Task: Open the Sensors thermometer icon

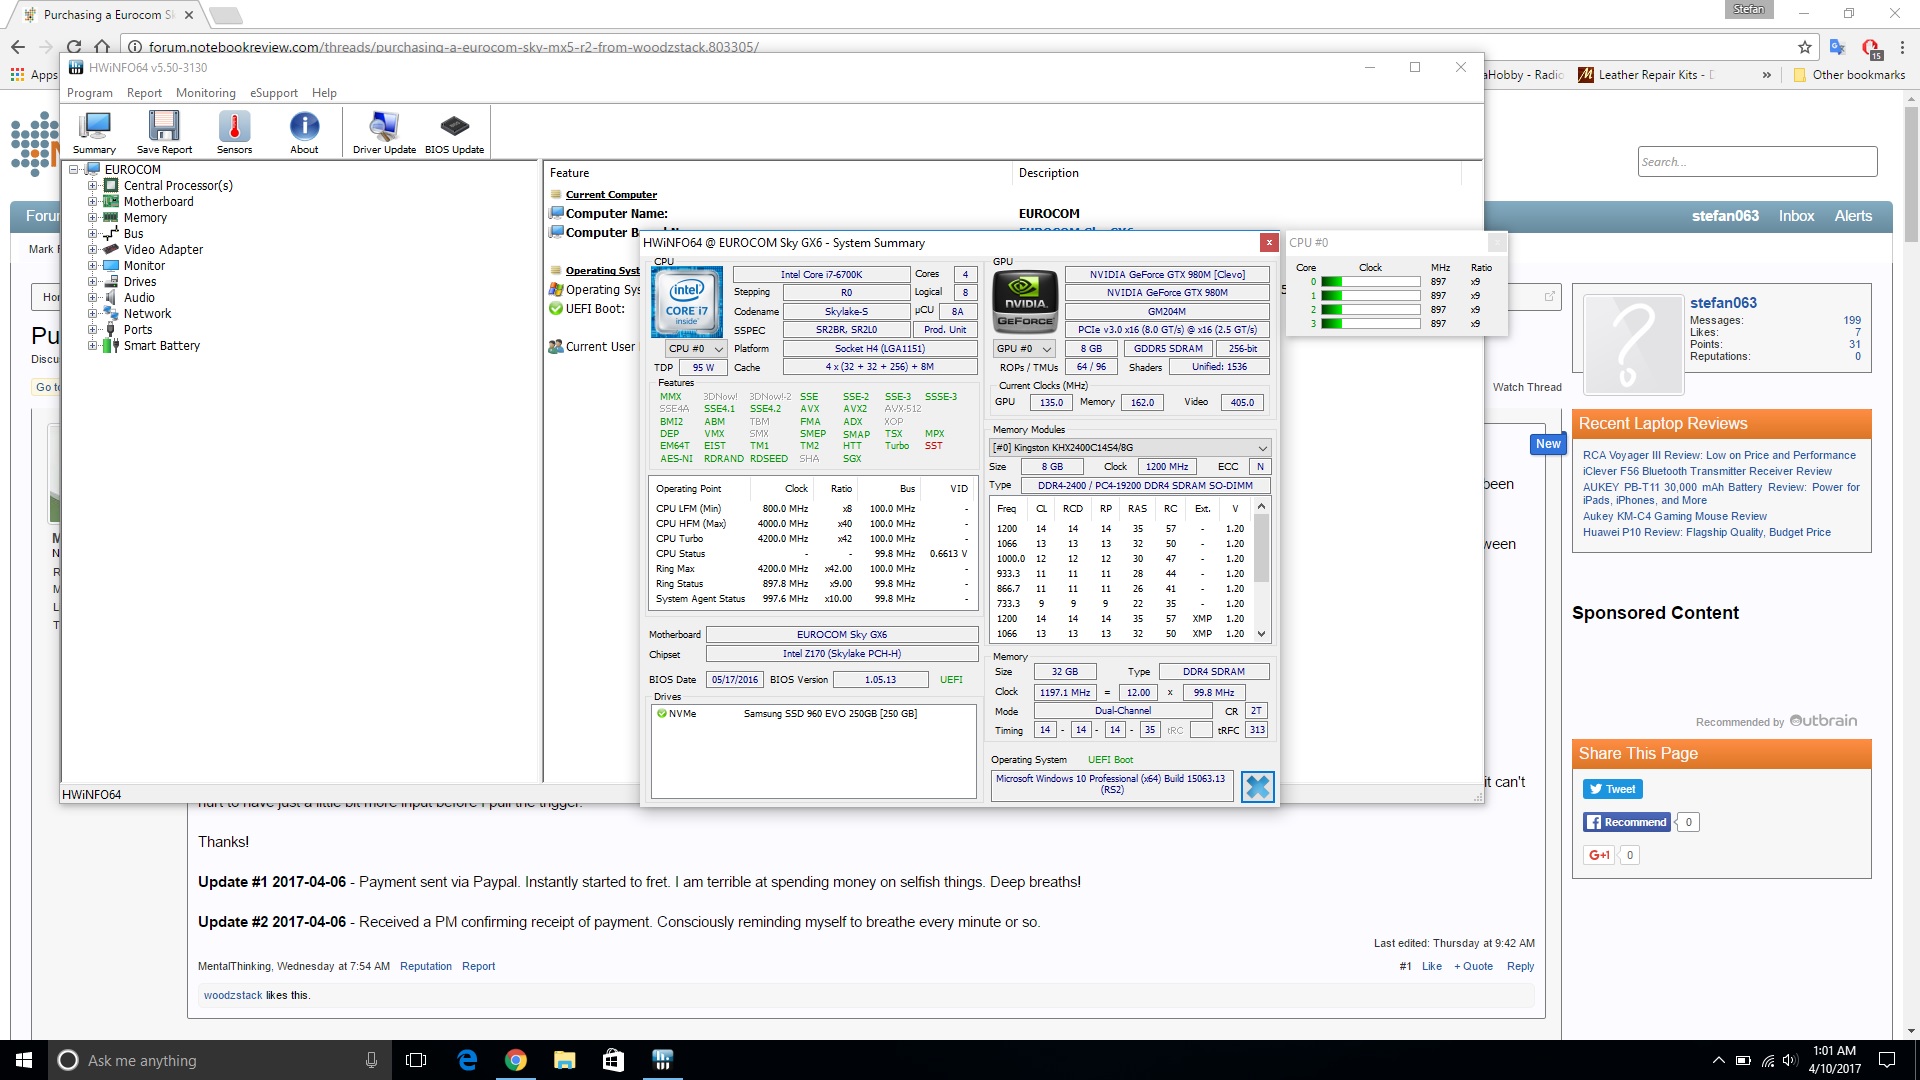Action: (234, 132)
